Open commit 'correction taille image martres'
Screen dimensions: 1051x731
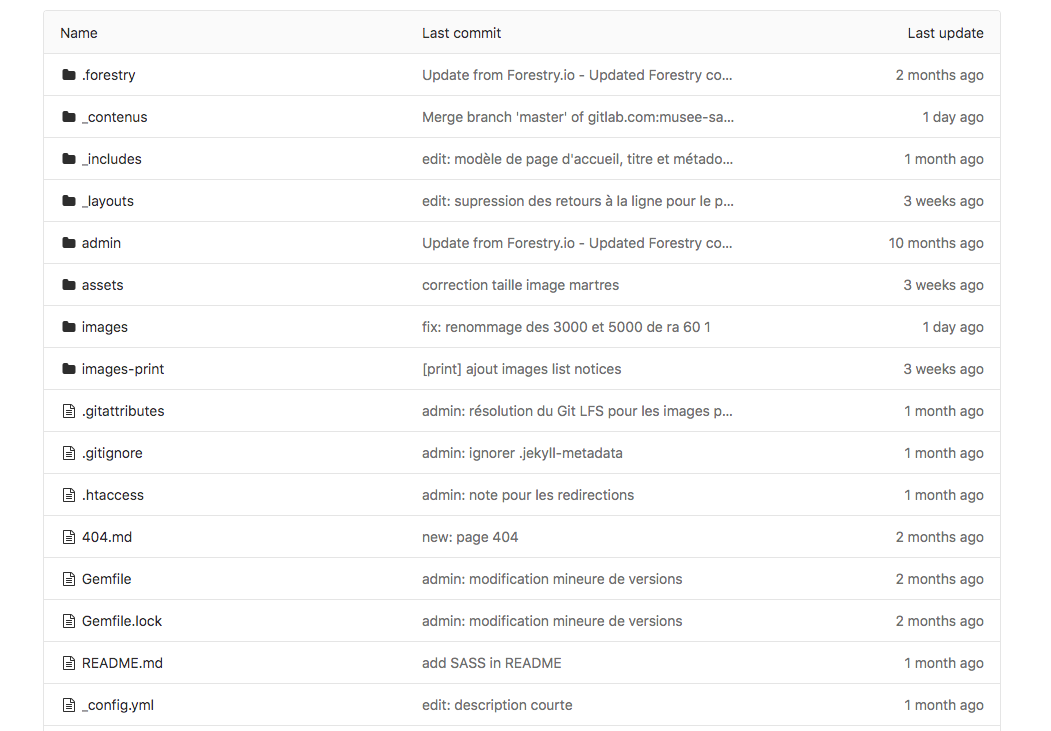tap(520, 285)
